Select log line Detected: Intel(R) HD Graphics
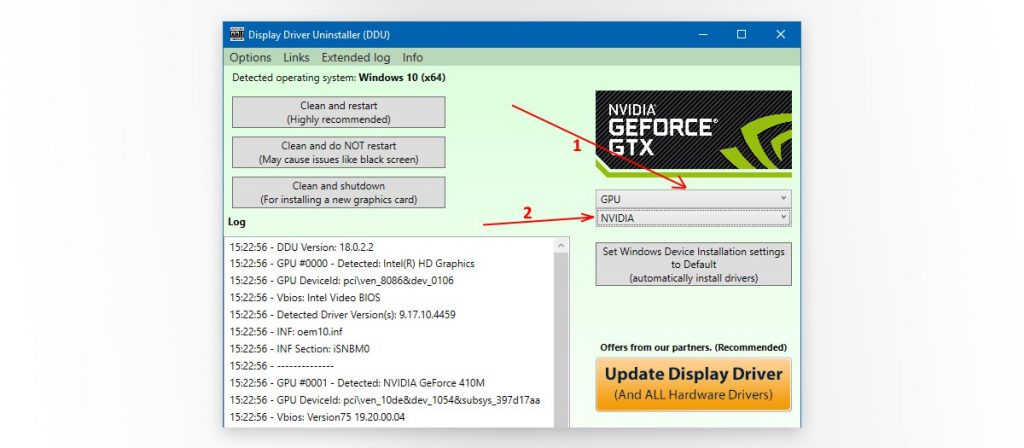This screenshot has height=448, width=1024. (352, 264)
